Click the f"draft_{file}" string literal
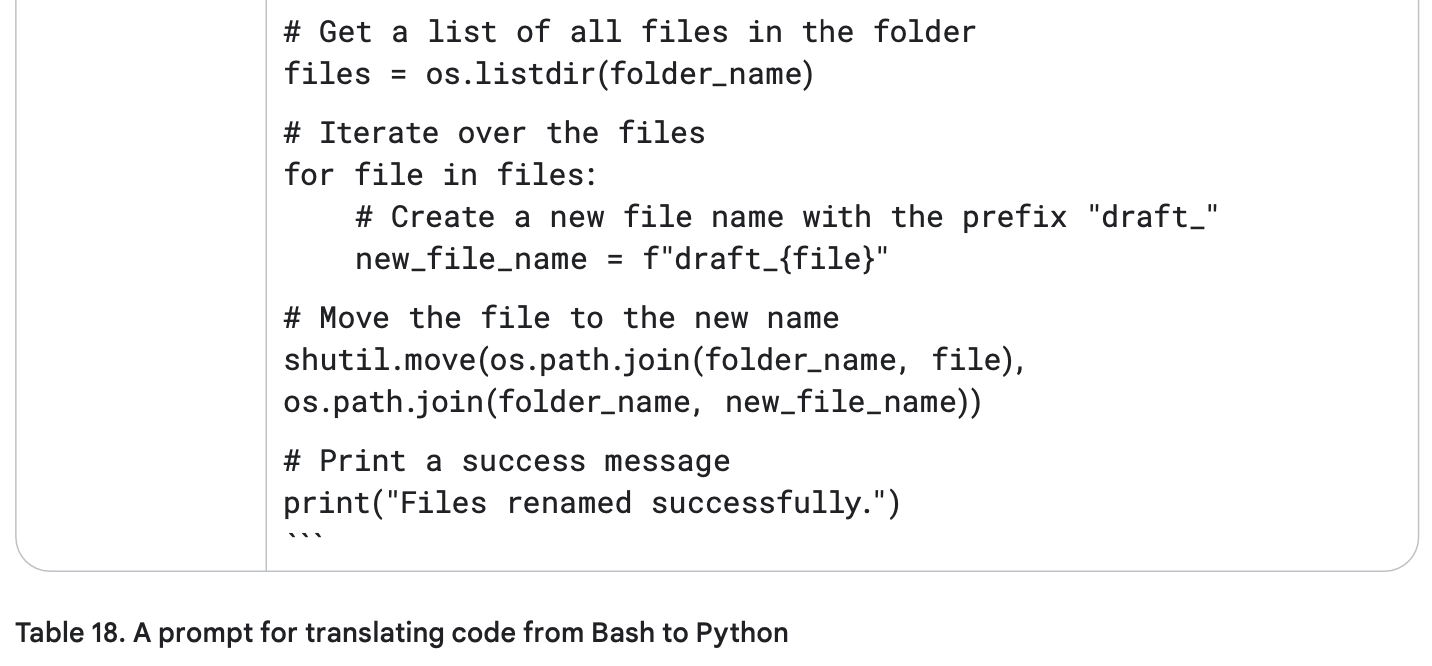Screen dimensions: 1432x666 coord(765,259)
